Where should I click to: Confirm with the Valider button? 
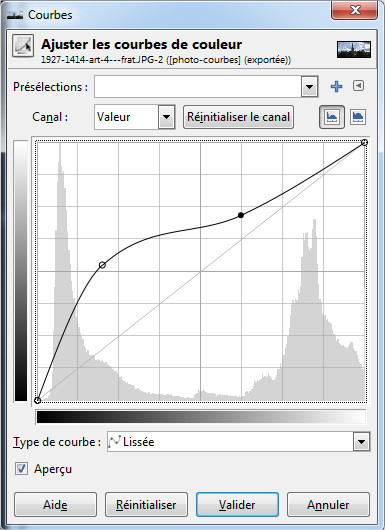237,505
